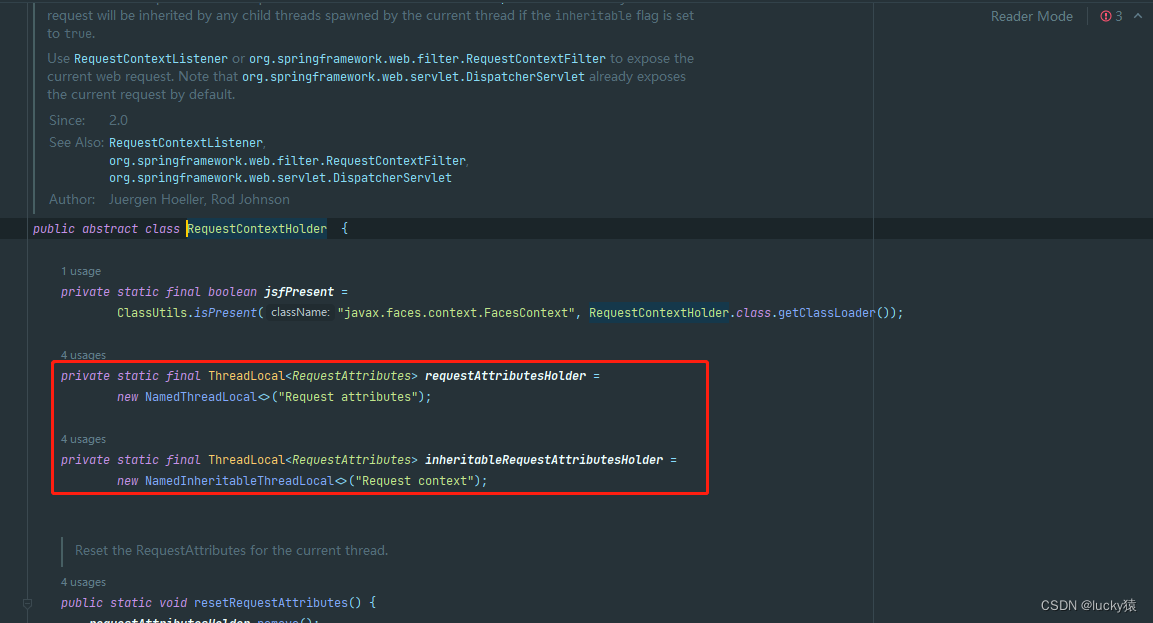Open RequestContextFilter link in the 'Use' sentence

[x=427, y=59]
